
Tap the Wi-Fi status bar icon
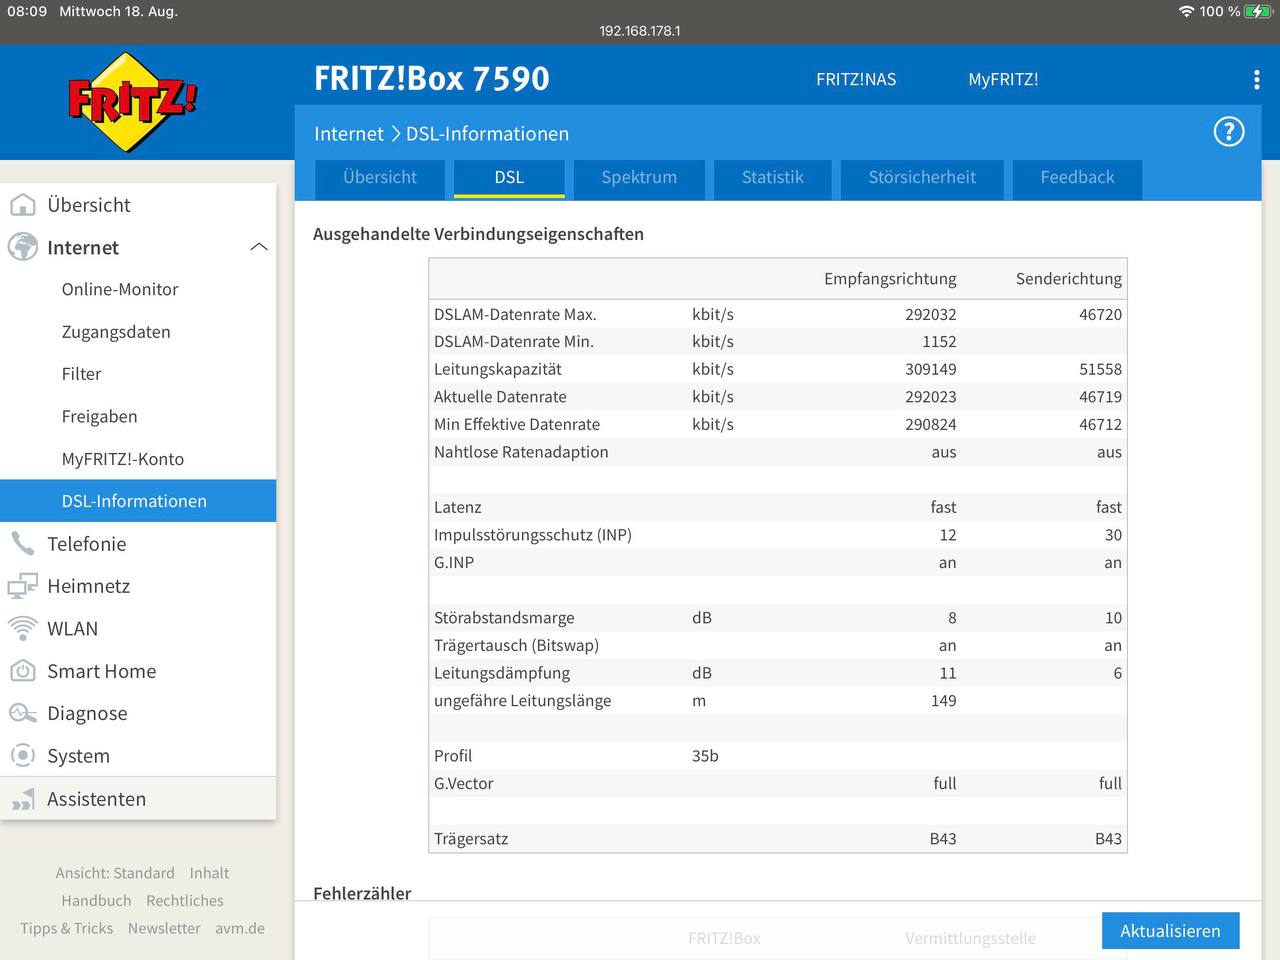[1186, 11]
